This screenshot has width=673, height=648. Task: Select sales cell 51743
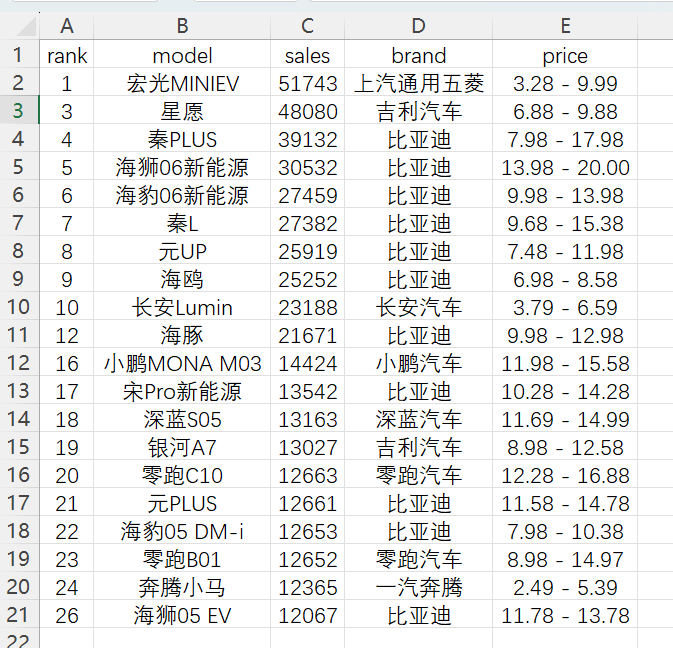tap(307, 82)
